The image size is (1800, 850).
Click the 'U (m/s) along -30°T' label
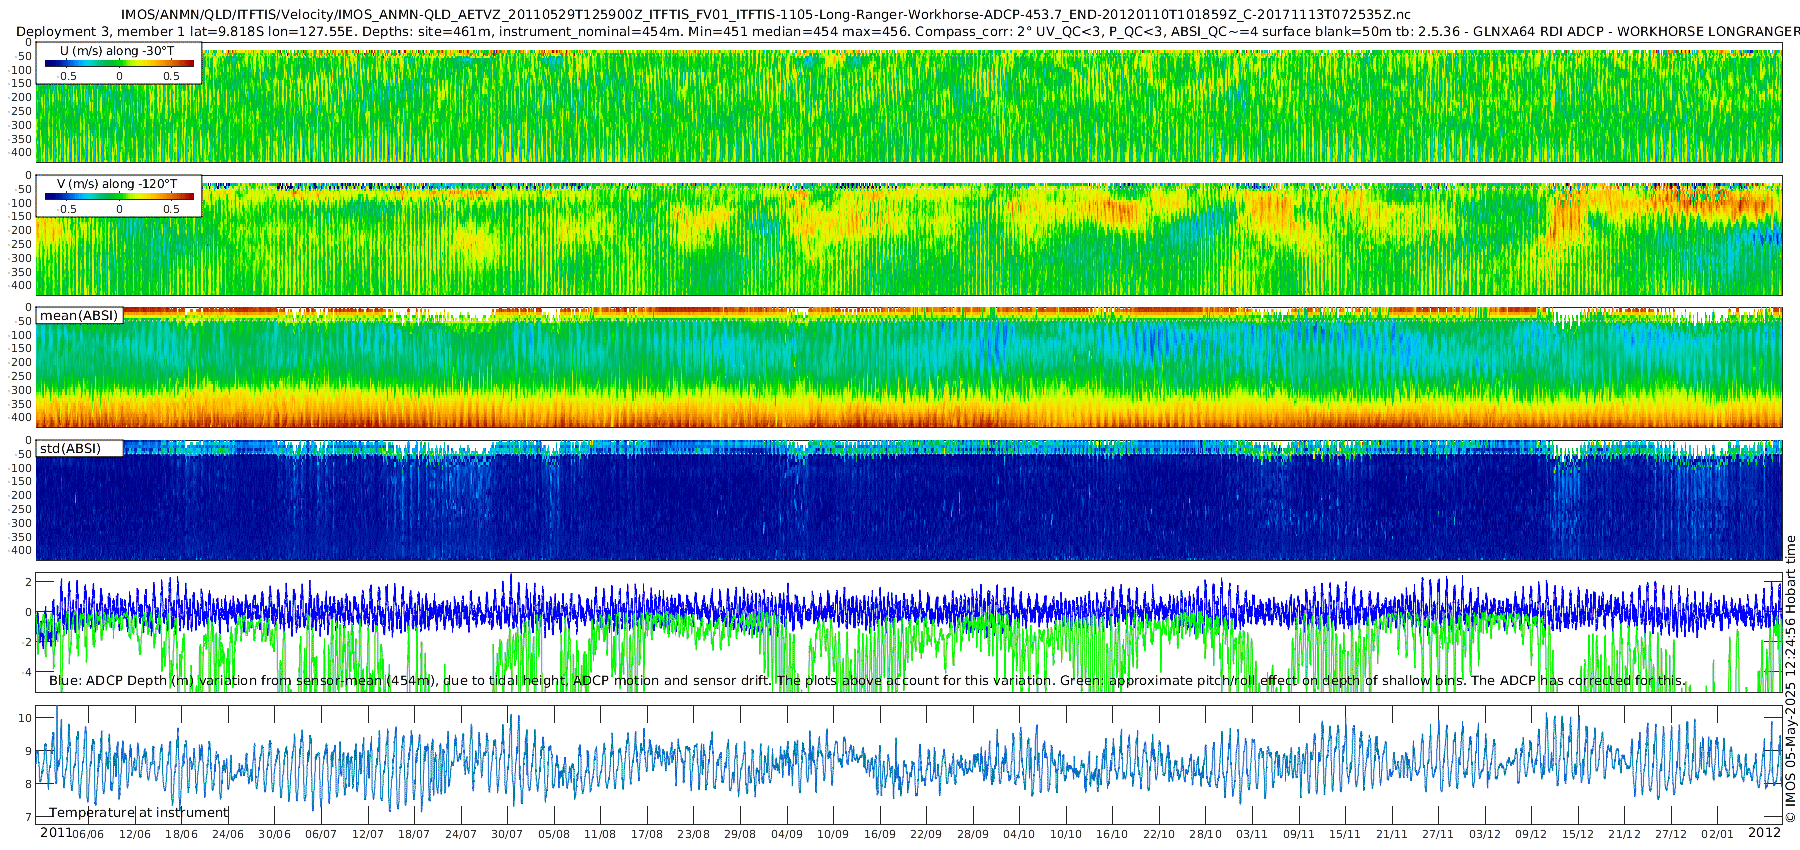coord(117,50)
